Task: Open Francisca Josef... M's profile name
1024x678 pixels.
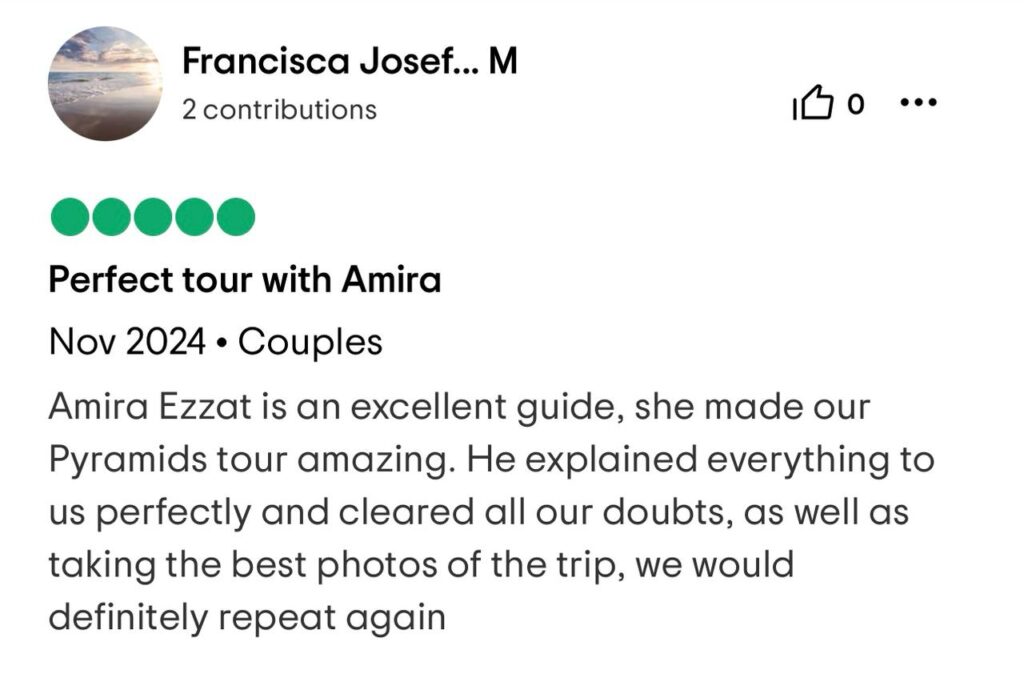Action: (350, 63)
